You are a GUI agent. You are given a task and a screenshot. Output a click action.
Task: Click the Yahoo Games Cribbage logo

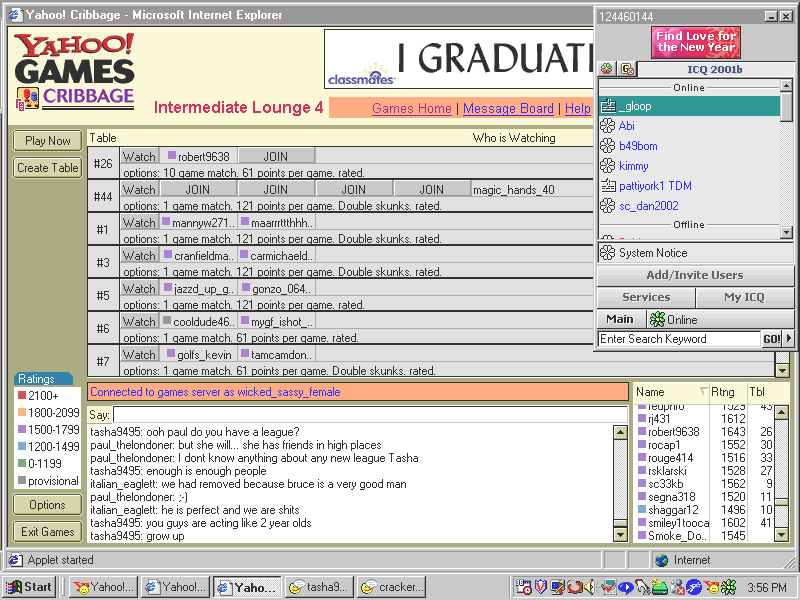(74, 71)
